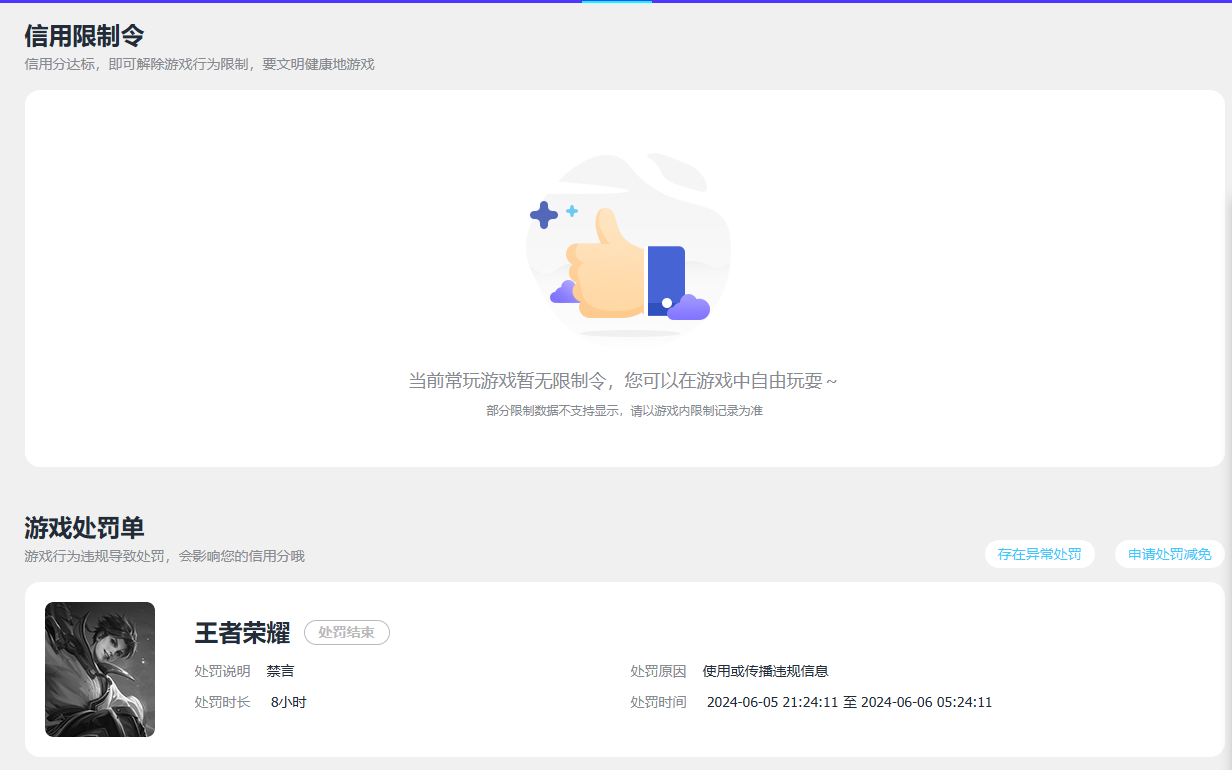The width and height of the screenshot is (1232, 770).
Task: Click the 信用分达标 subtitle text
Action: [199, 65]
